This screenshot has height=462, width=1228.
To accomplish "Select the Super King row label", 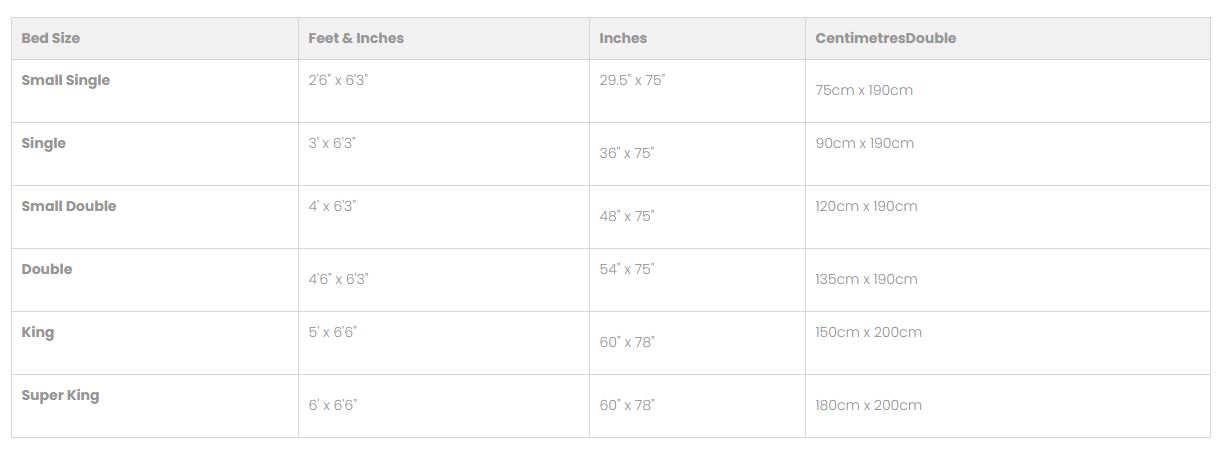I will (60, 395).
